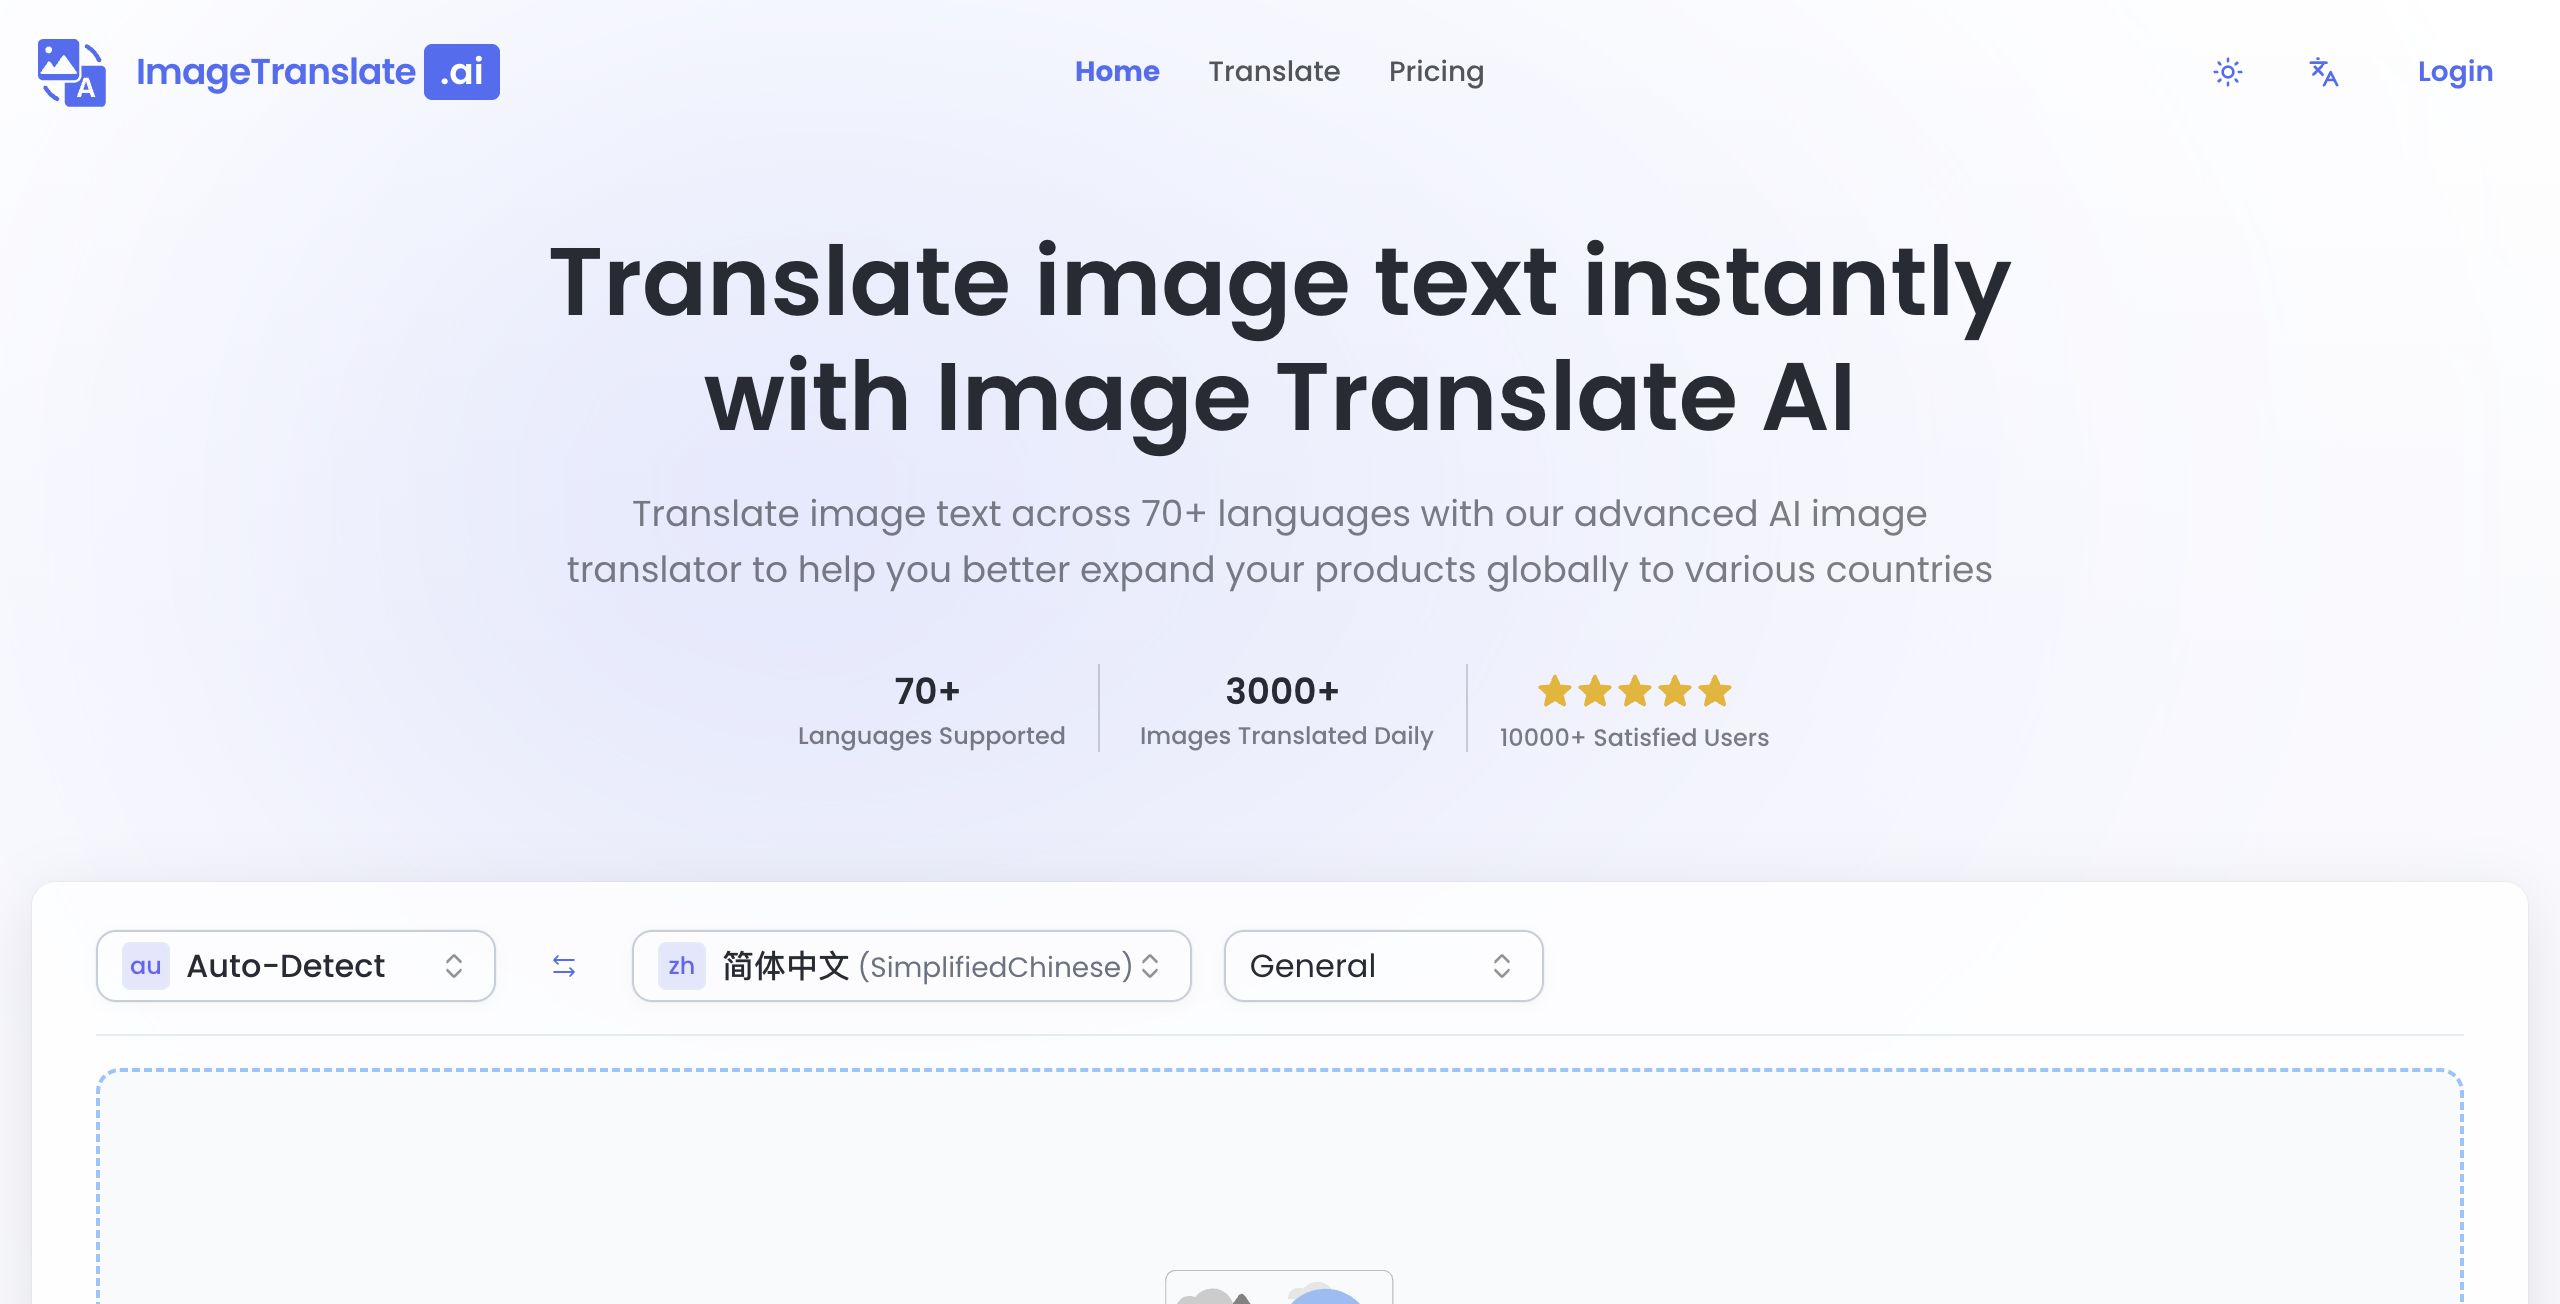Open the Home nav item
2560x1304 pixels.
pyautogui.click(x=1117, y=72)
